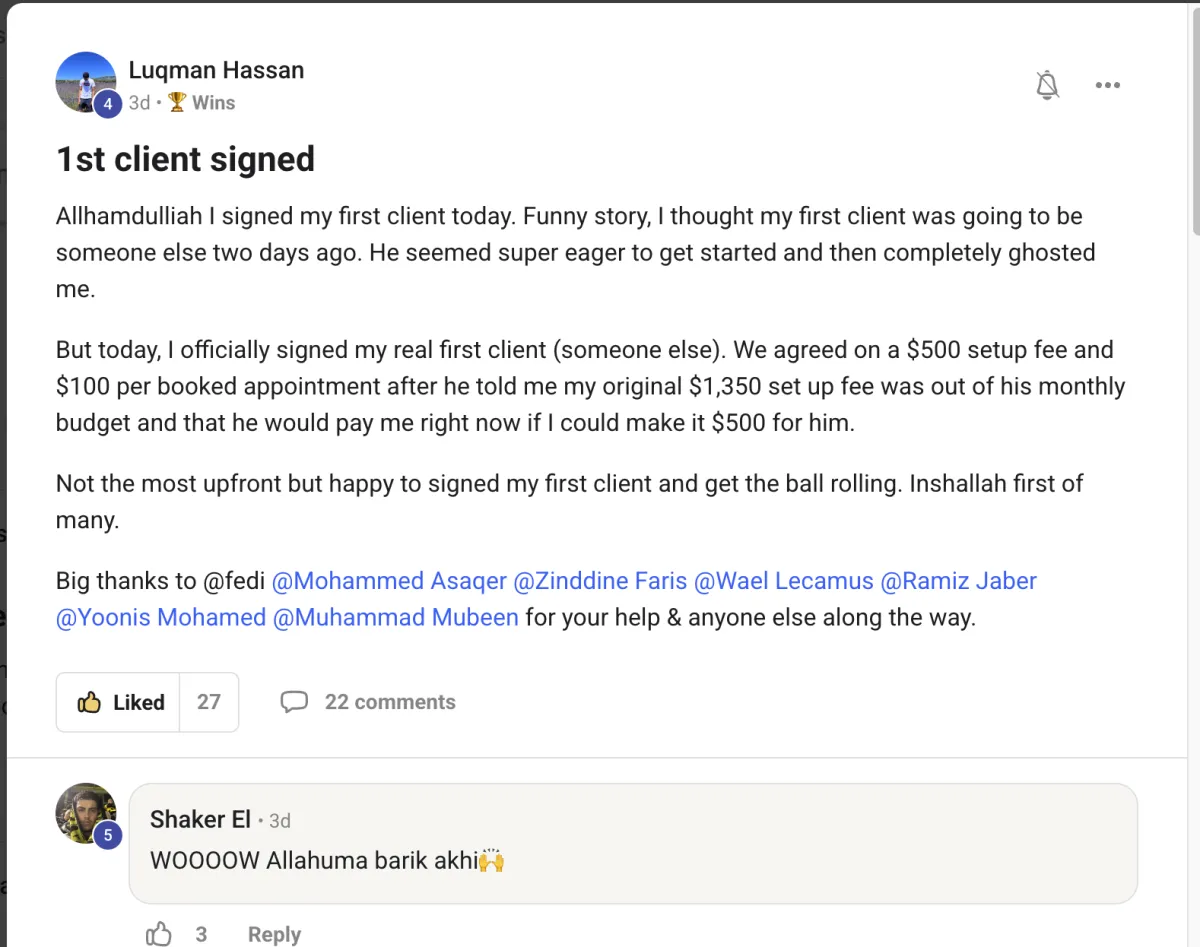Toggle post notifications bell icon

click(x=1047, y=85)
